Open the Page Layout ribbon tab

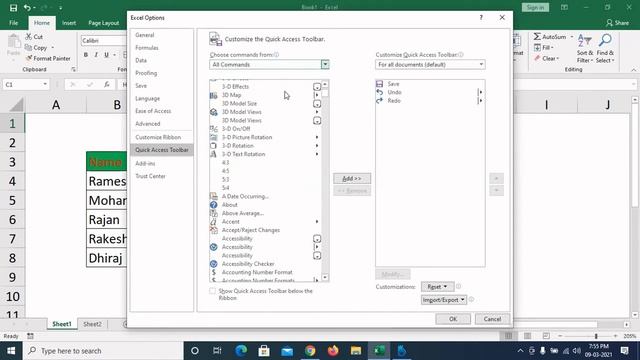click(104, 23)
